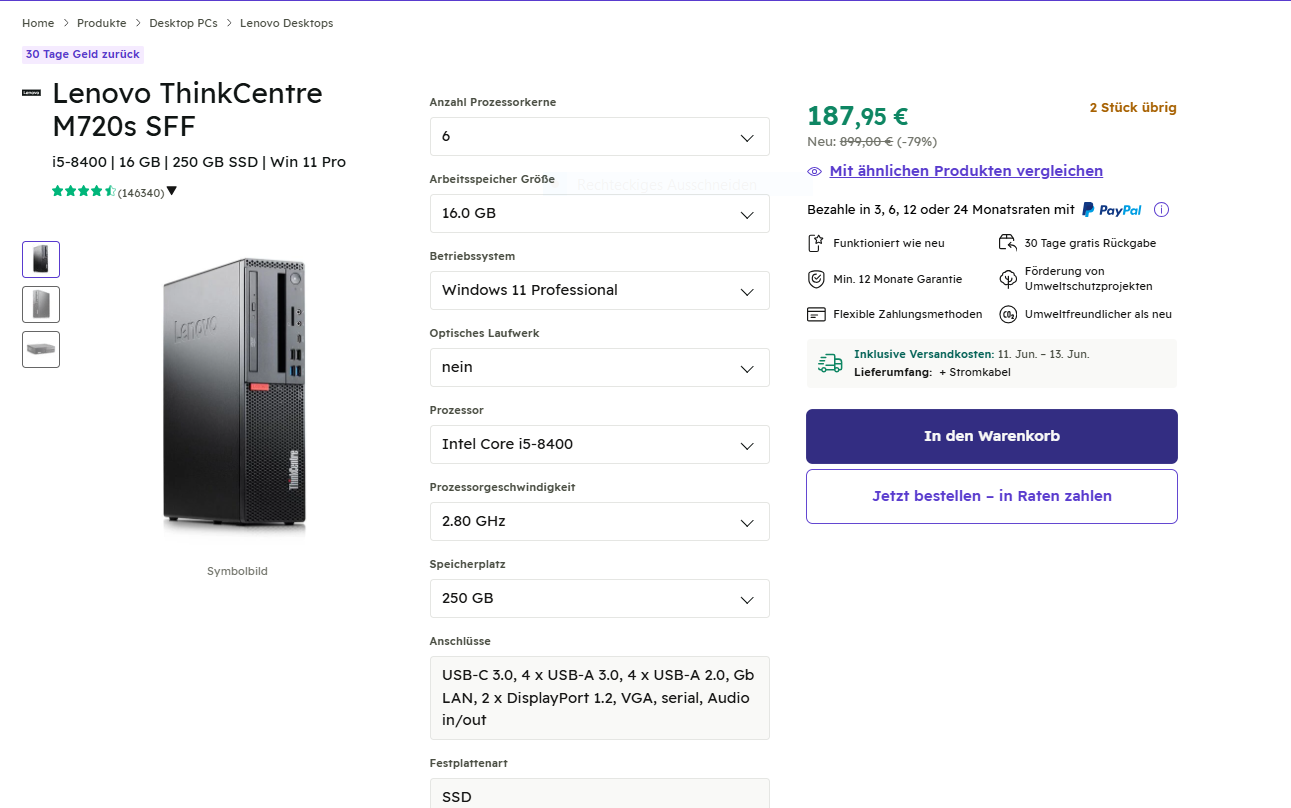Open the Prozessorgeschwindigkeit dropdown
This screenshot has width=1291, height=808.
coord(599,522)
